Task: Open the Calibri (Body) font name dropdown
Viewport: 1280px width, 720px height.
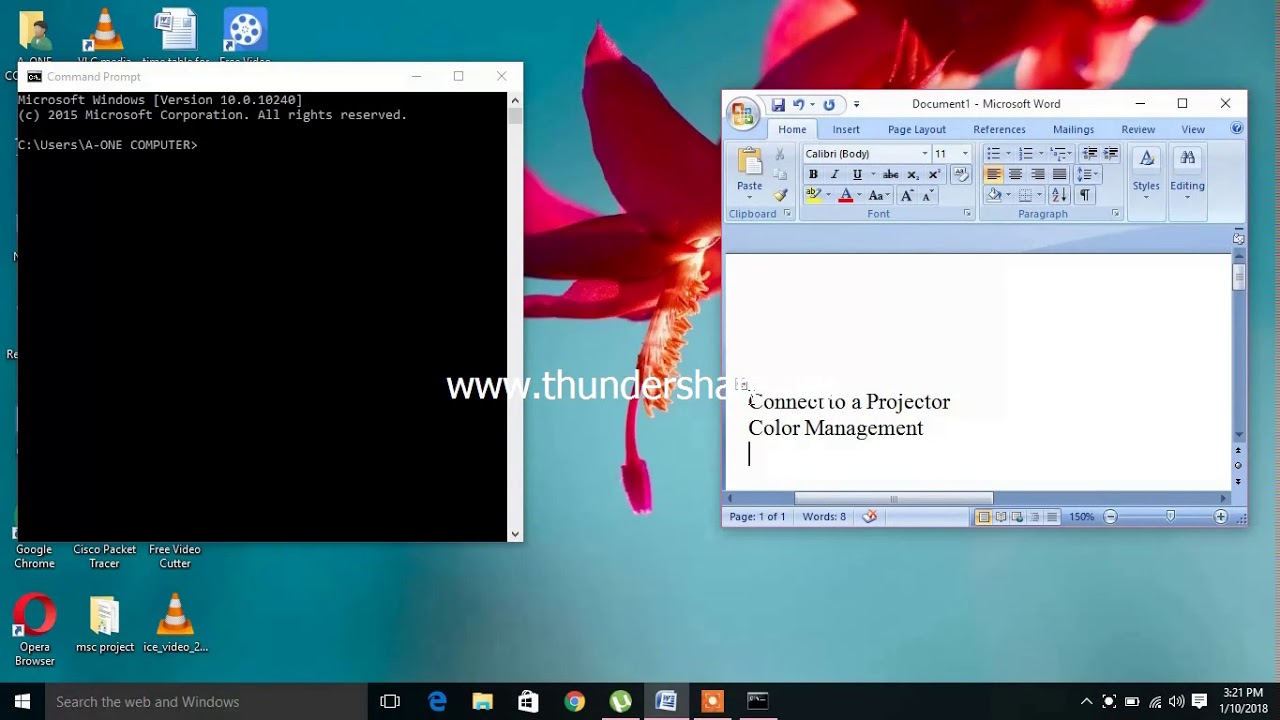Action: pos(925,154)
